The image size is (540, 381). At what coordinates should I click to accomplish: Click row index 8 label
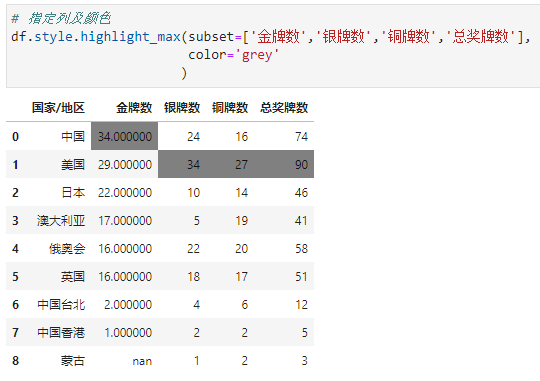pos(15,361)
